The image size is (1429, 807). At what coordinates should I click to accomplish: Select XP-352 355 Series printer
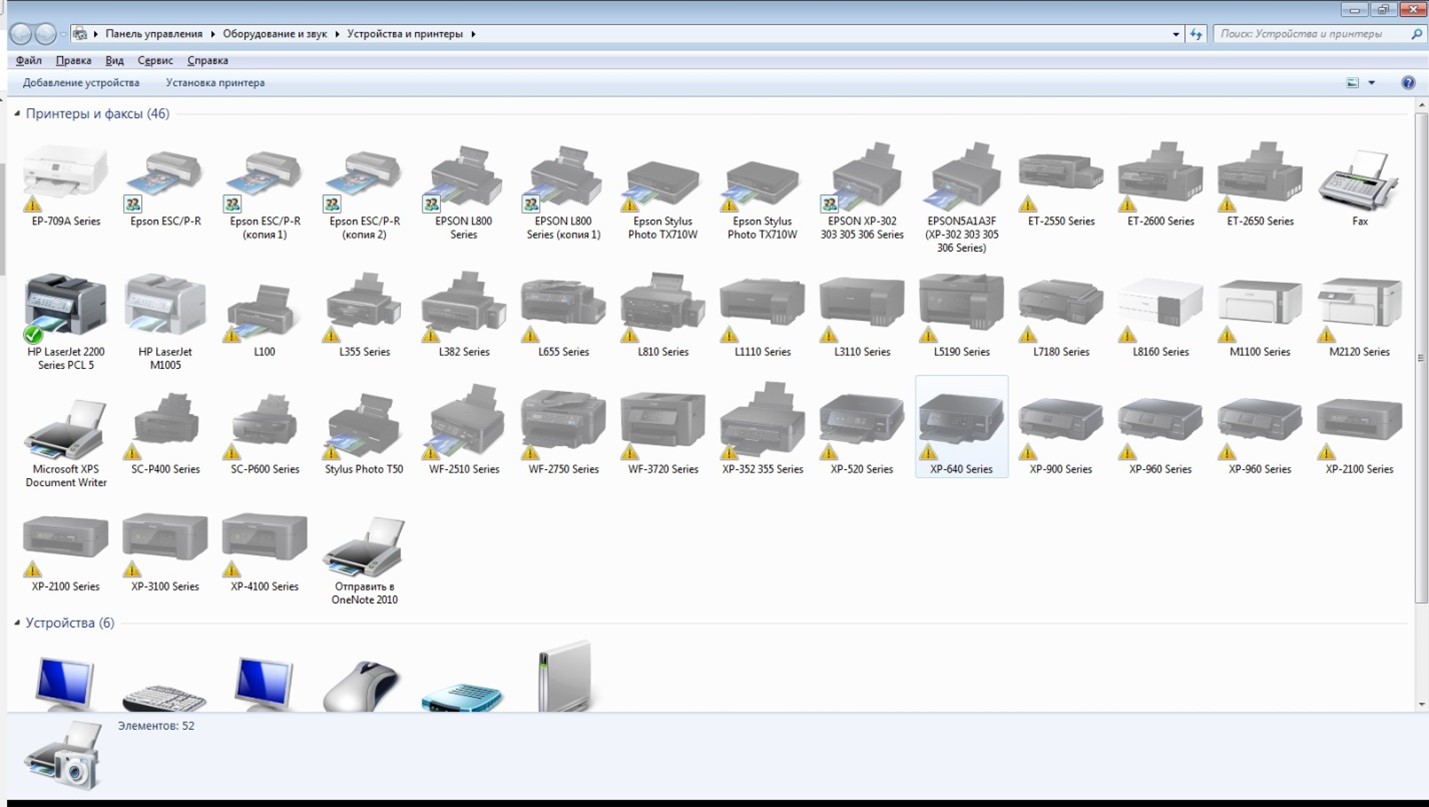[763, 428]
